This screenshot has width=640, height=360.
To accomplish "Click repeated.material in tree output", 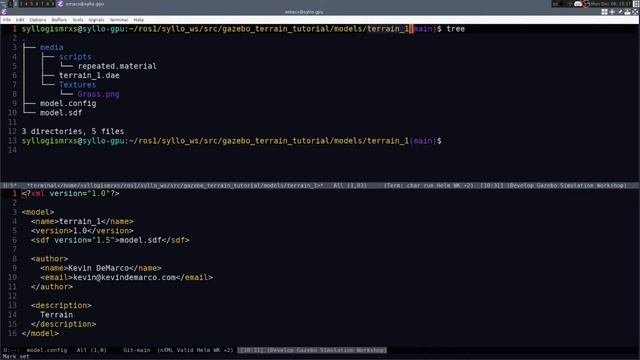I will [x=117, y=66].
